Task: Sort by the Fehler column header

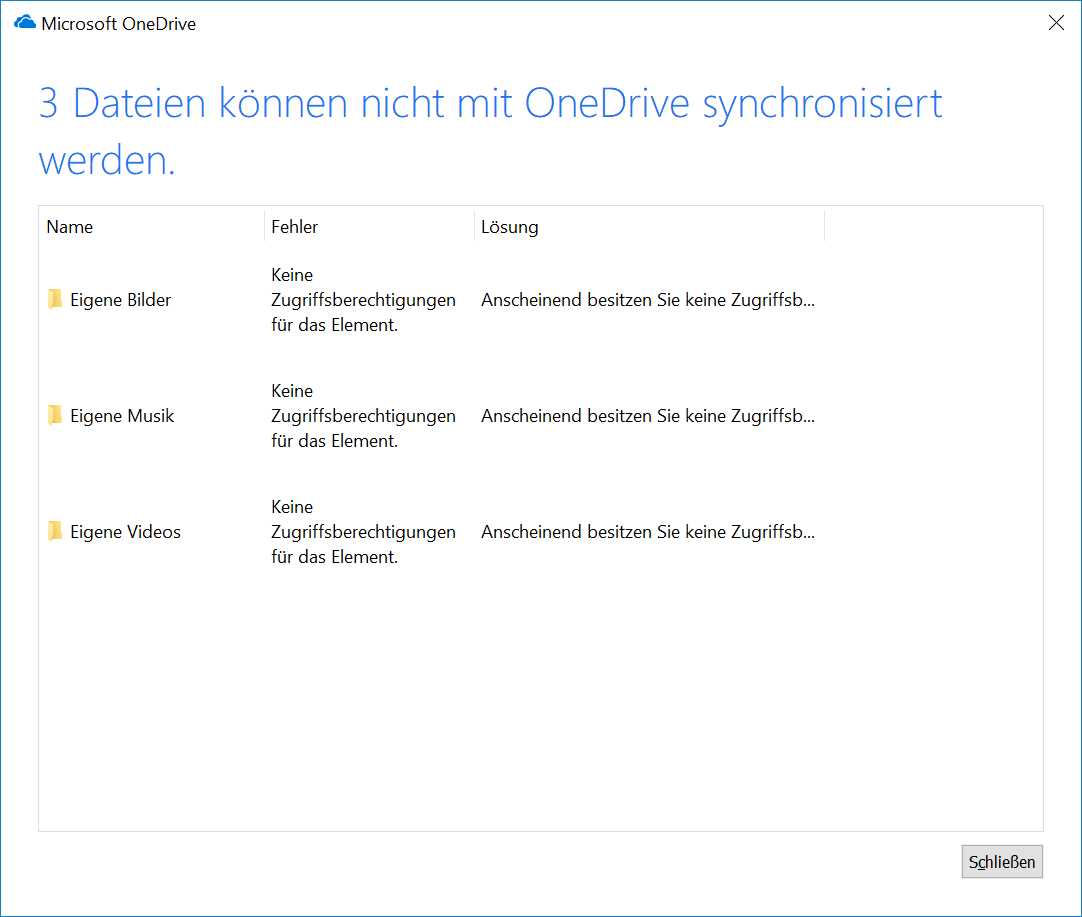Action: tap(369, 227)
